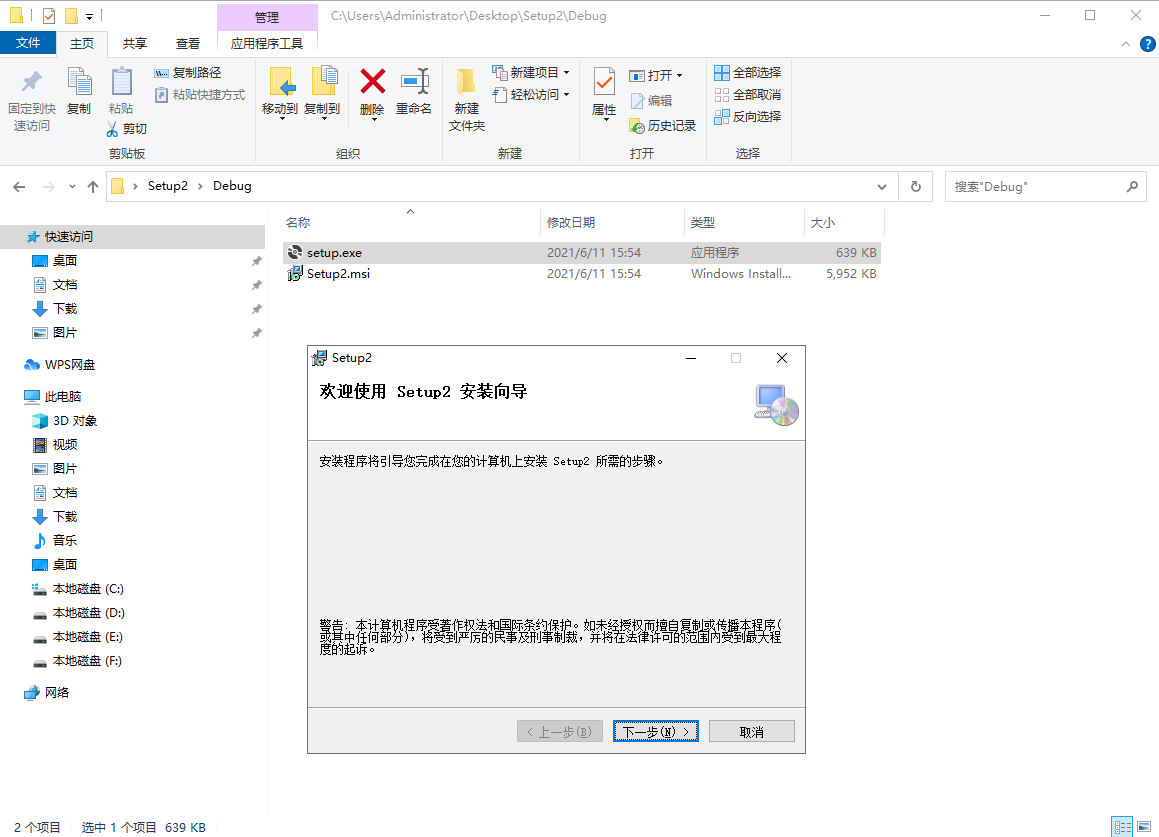Click Debug in address breadcrumb
The width and height of the screenshot is (1159, 837).
point(232,186)
